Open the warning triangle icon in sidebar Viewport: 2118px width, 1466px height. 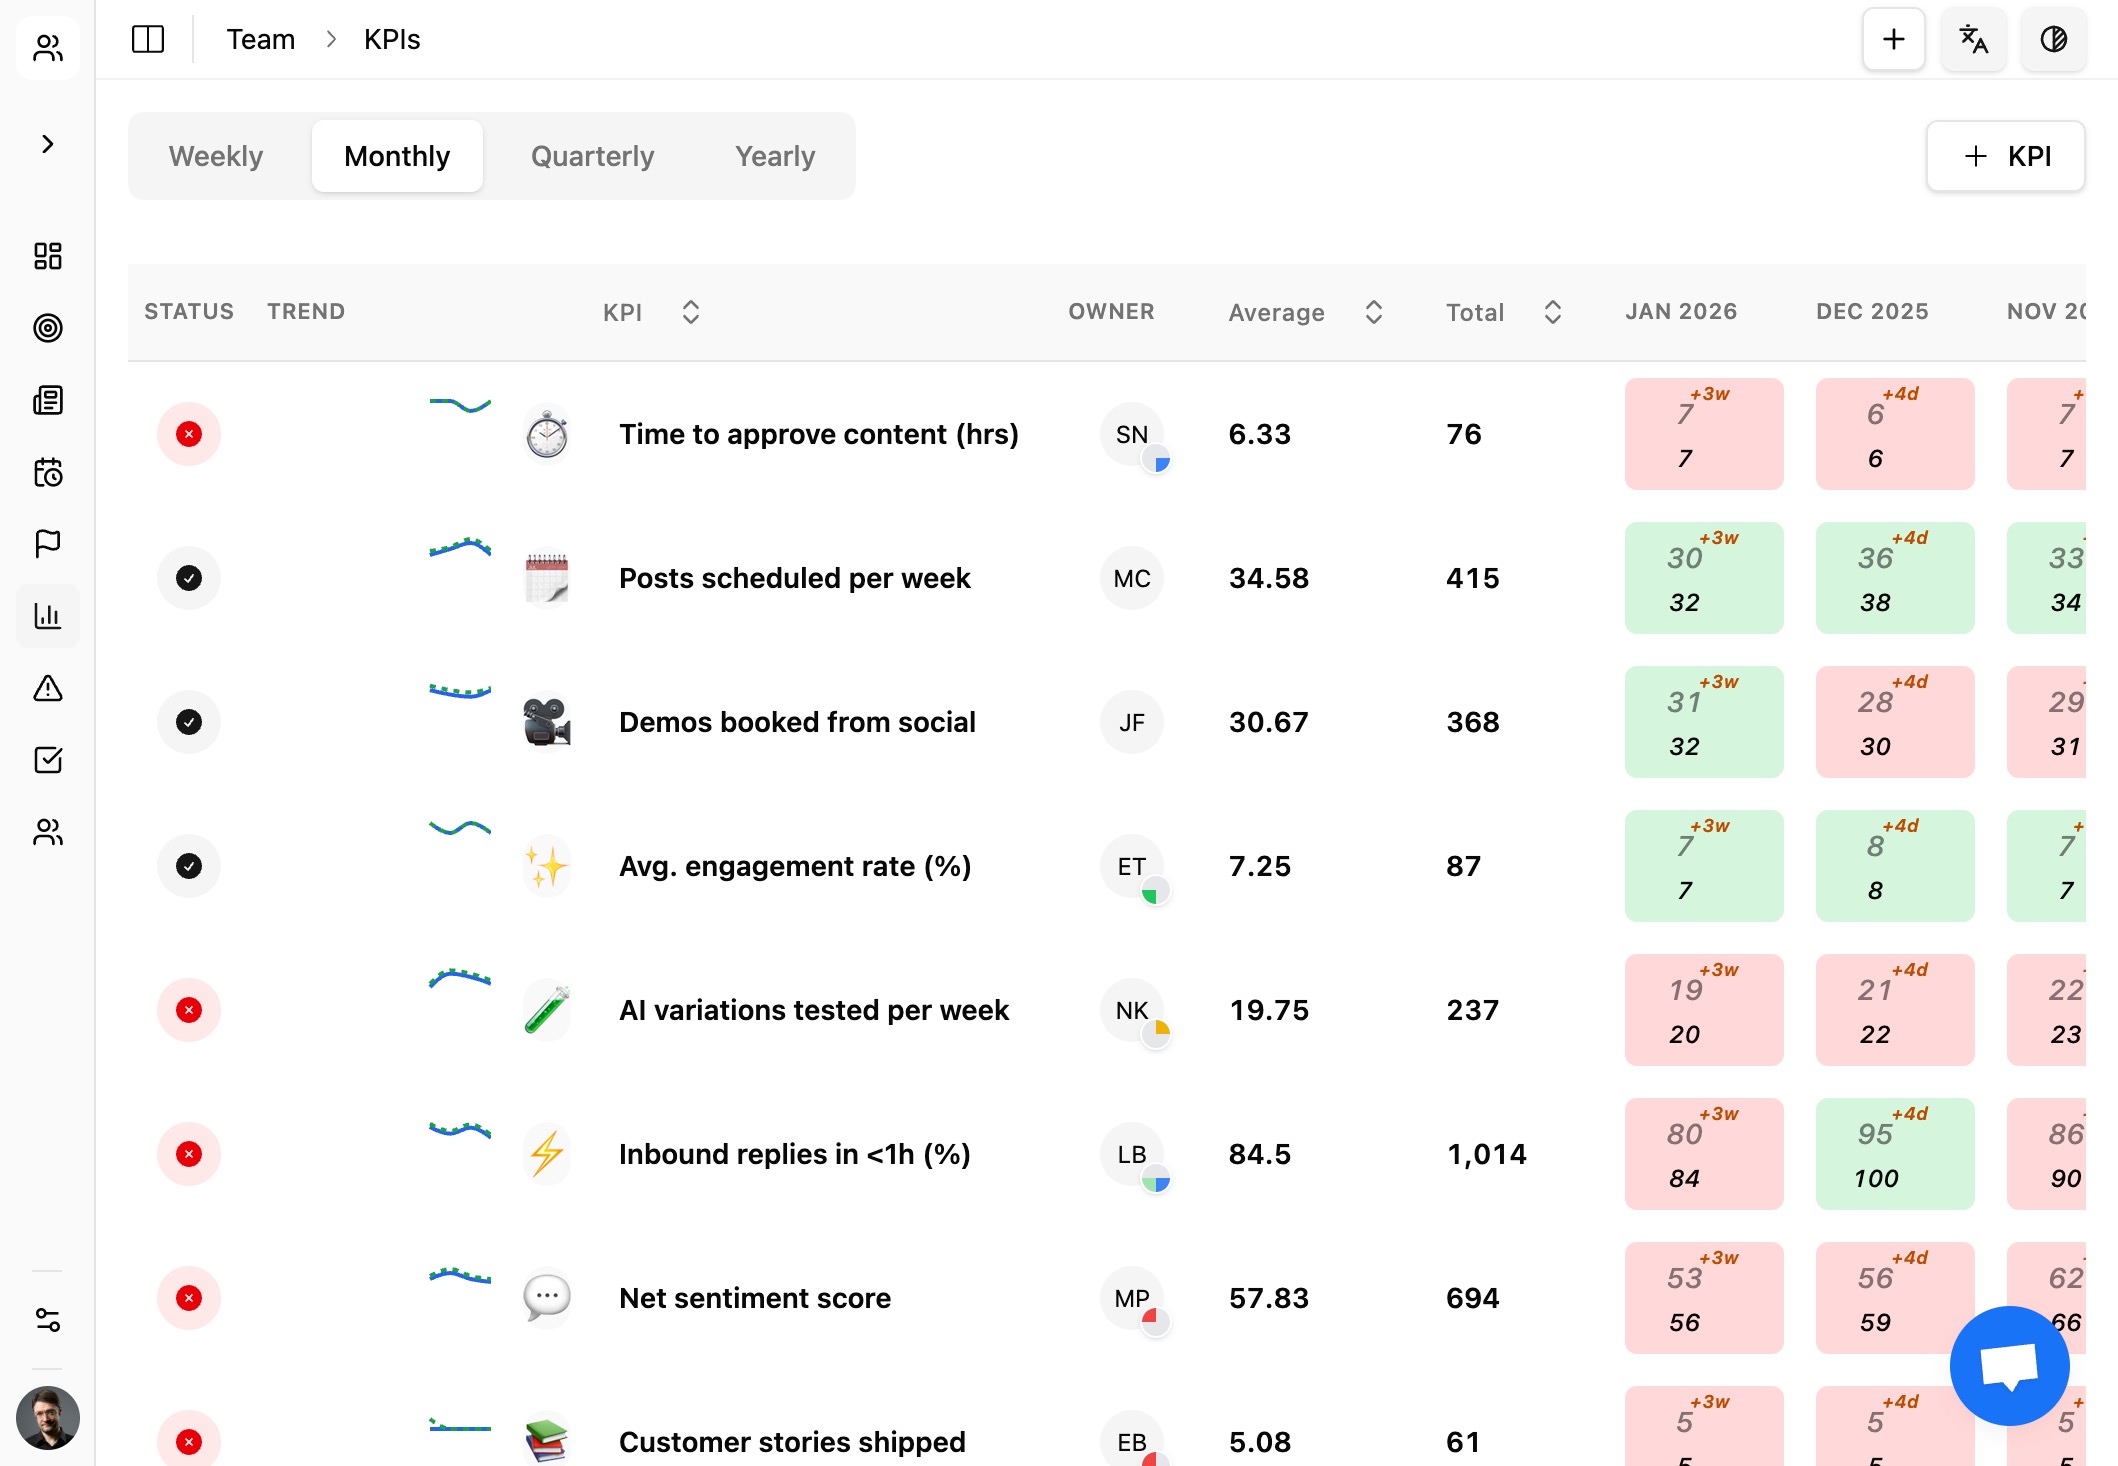[x=48, y=688]
